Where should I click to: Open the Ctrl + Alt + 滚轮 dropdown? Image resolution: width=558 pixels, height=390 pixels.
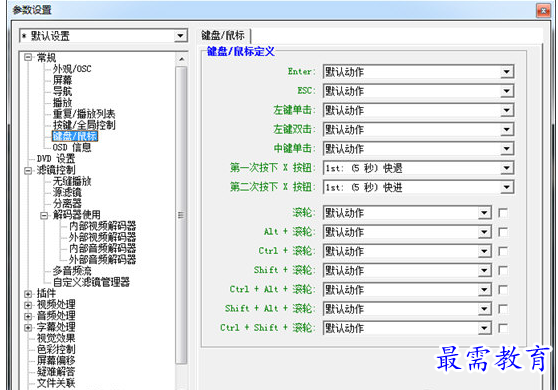(407, 290)
